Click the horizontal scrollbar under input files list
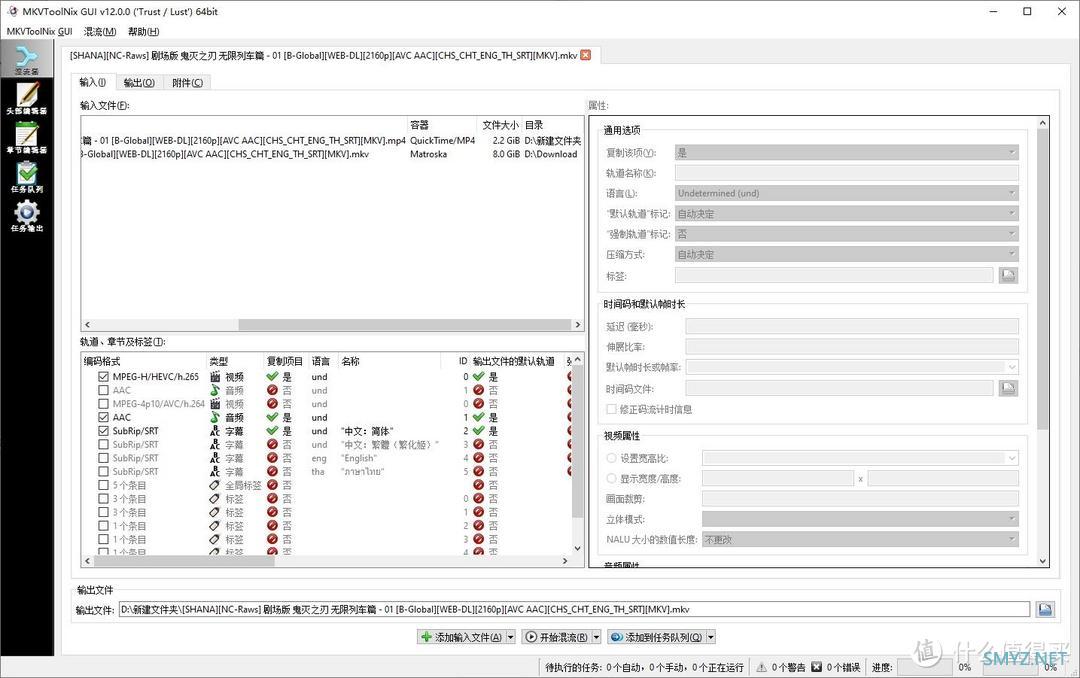 pyautogui.click(x=330, y=325)
